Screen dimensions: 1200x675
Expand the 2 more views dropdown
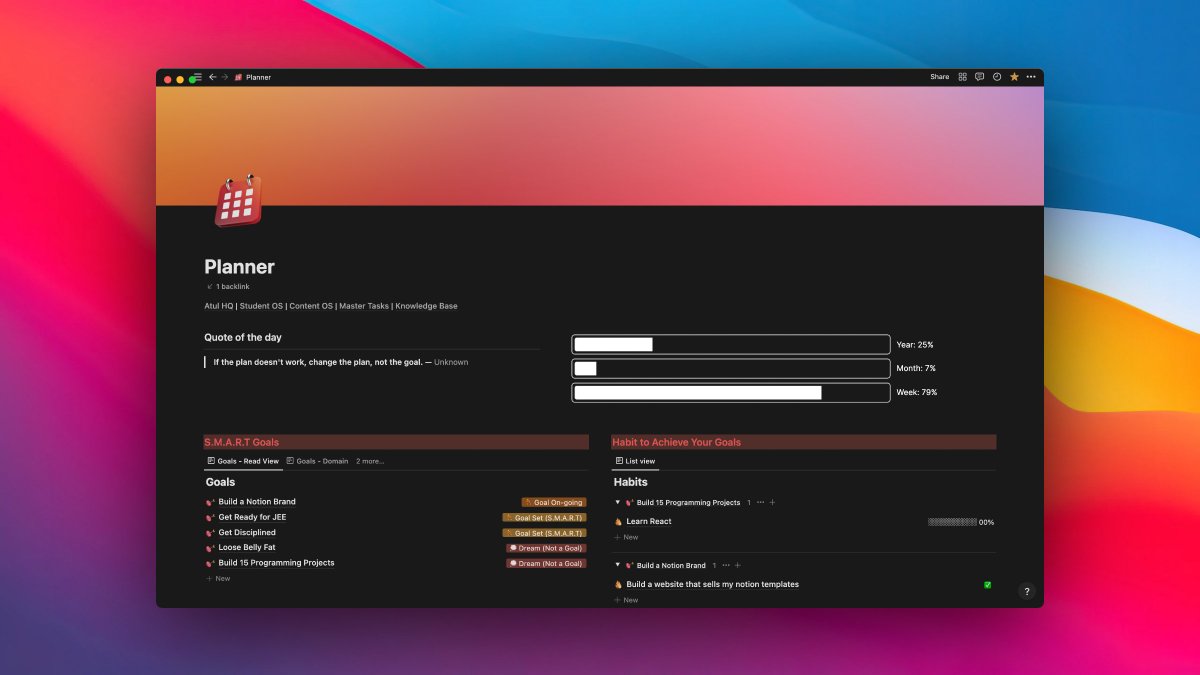[x=370, y=461]
